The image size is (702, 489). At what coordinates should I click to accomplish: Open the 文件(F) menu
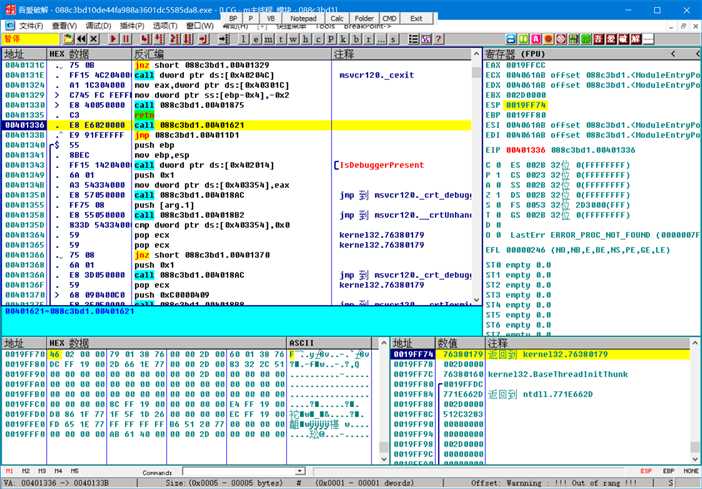pyautogui.click(x=31, y=26)
